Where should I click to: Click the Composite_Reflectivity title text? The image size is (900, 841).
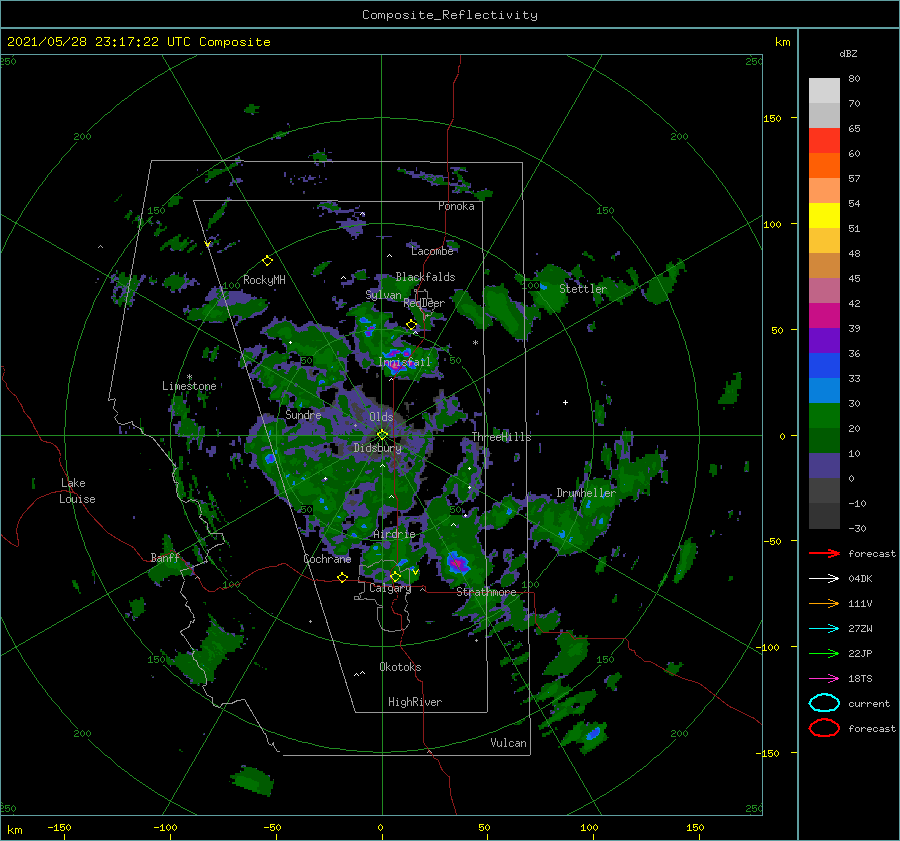coord(449,15)
